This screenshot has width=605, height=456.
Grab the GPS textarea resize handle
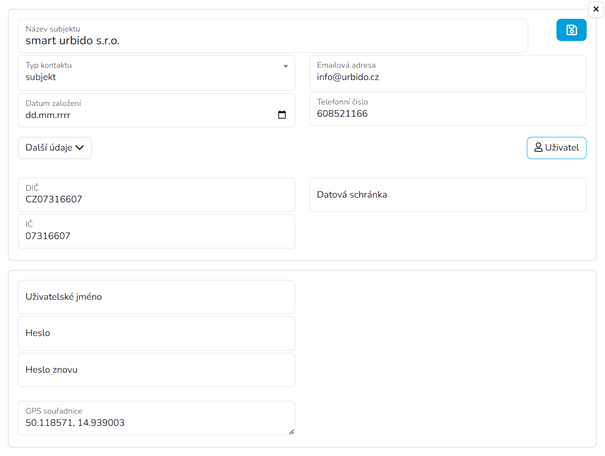(x=292, y=432)
